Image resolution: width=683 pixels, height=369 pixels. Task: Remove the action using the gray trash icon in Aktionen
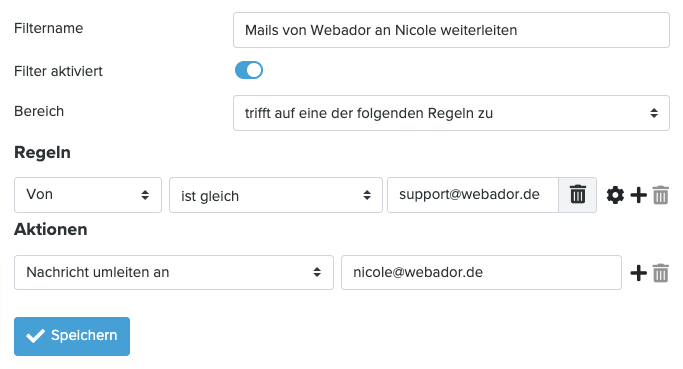coord(660,273)
